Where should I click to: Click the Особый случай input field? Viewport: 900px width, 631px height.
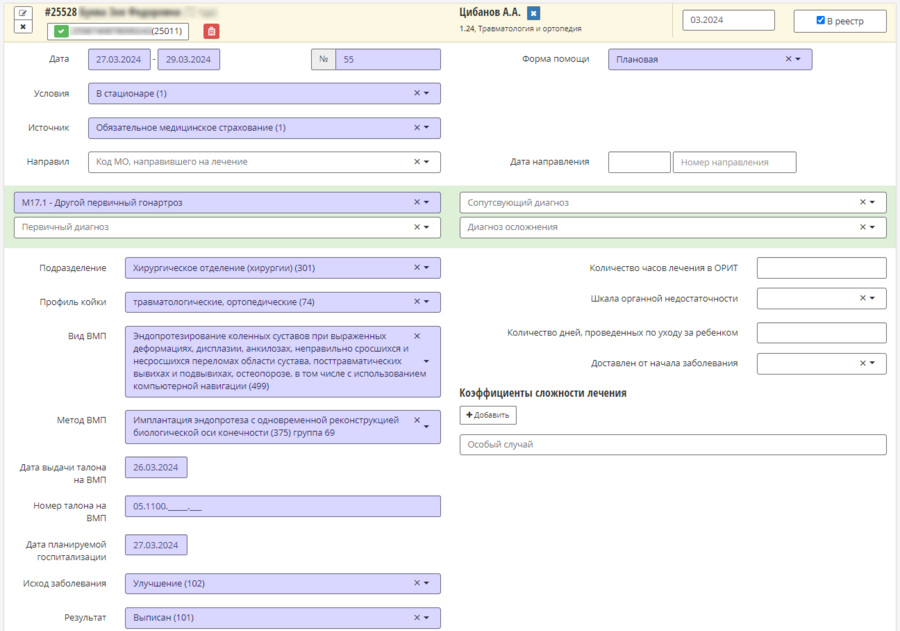tap(673, 444)
